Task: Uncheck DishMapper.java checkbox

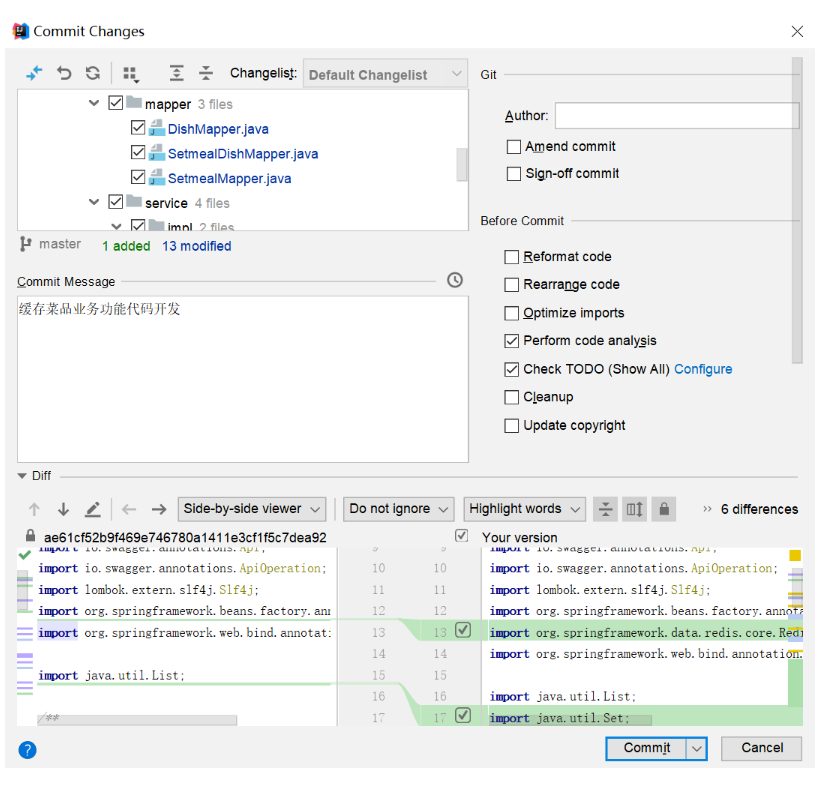Action: pos(138,127)
